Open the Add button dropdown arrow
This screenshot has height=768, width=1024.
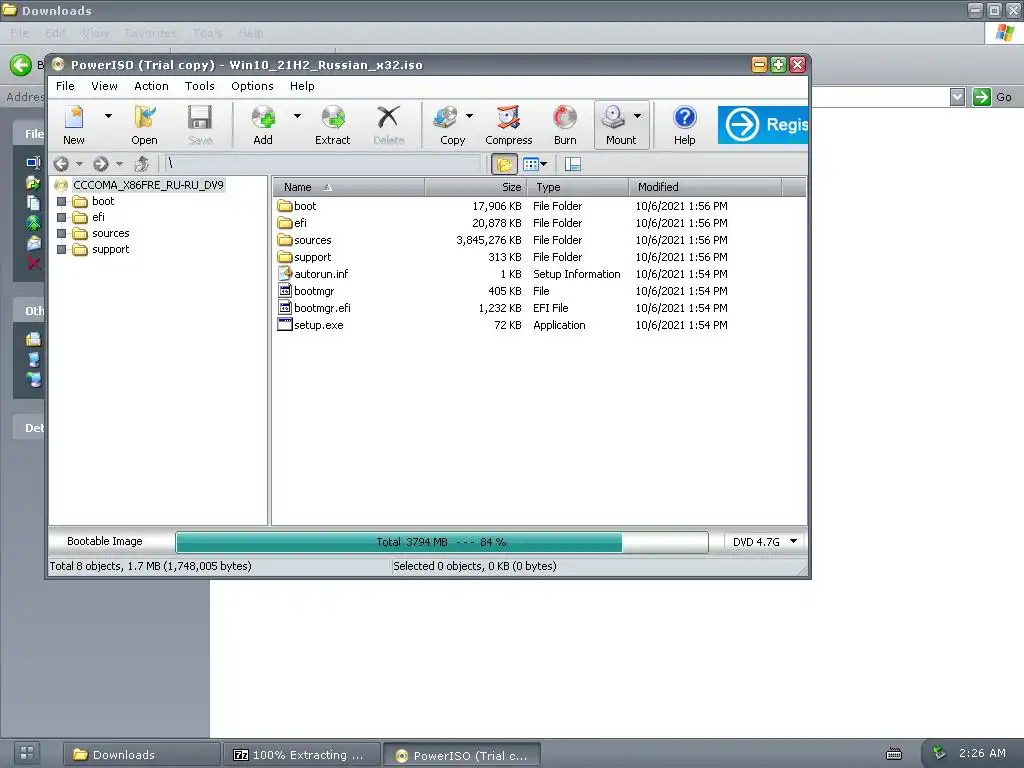point(297,116)
